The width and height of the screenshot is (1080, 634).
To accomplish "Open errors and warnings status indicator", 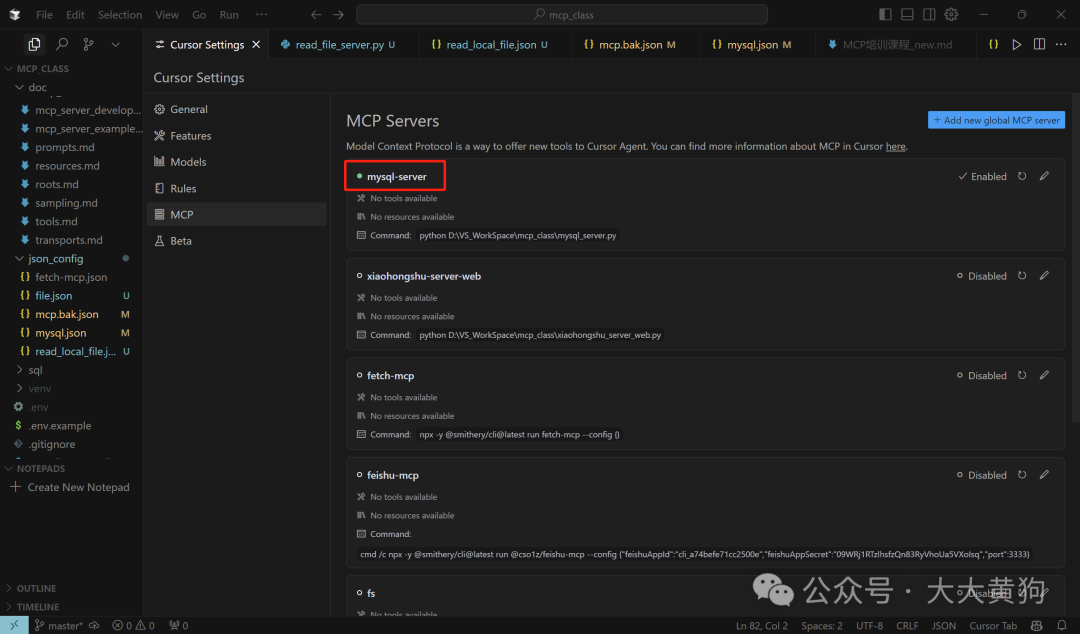I will (x=134, y=626).
